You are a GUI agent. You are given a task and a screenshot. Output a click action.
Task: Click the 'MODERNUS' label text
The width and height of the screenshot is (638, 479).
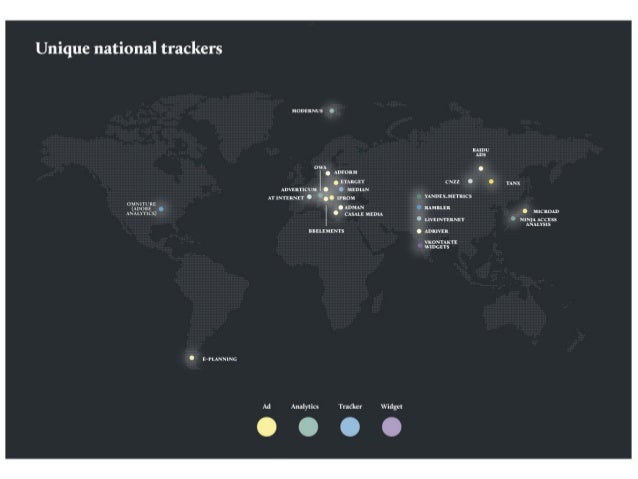(x=308, y=111)
